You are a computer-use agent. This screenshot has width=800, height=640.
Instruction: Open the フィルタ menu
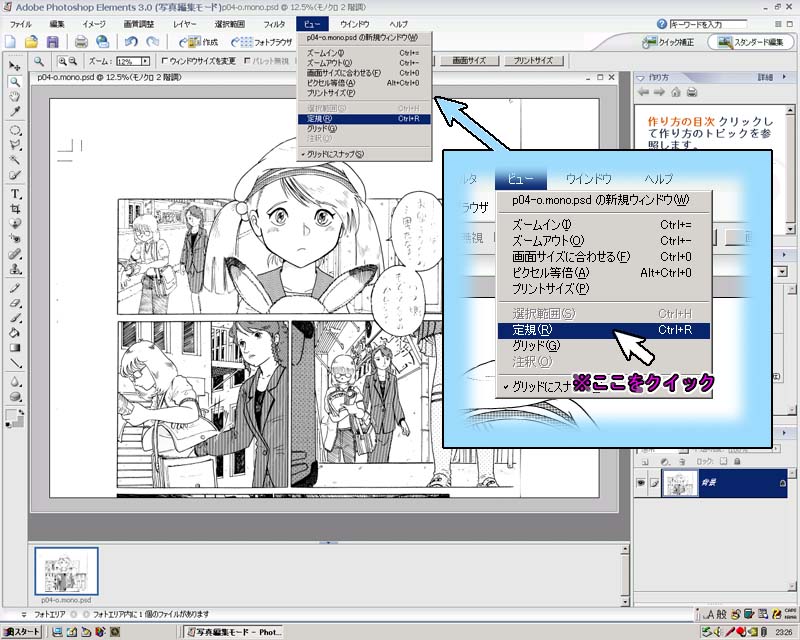pyautogui.click(x=274, y=24)
